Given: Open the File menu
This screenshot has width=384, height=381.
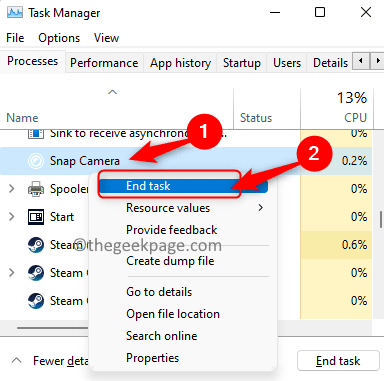Looking at the screenshot, I should tap(15, 38).
